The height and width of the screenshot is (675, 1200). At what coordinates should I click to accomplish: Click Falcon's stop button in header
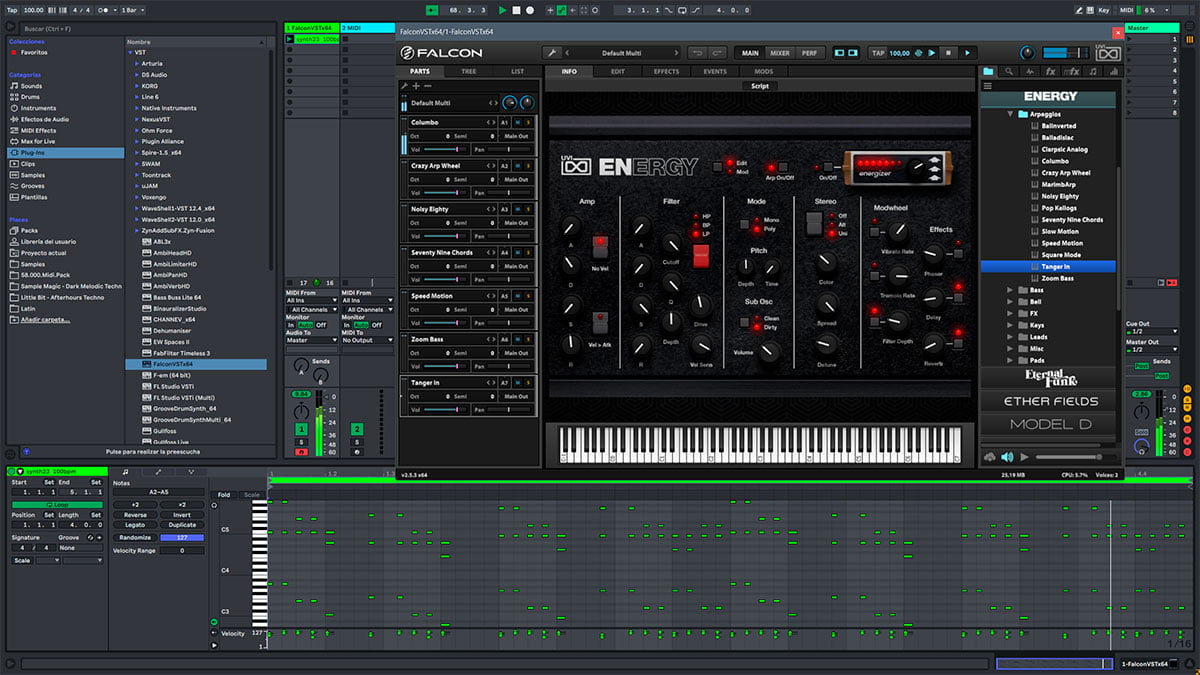pyautogui.click(x=948, y=53)
